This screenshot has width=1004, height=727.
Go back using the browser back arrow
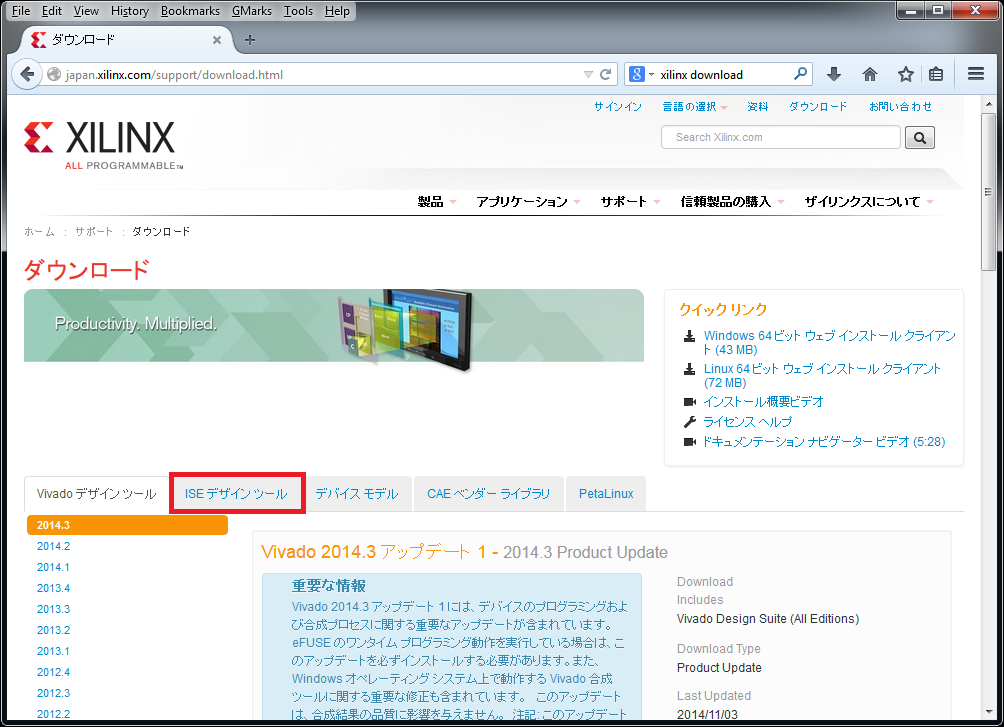[x=27, y=74]
